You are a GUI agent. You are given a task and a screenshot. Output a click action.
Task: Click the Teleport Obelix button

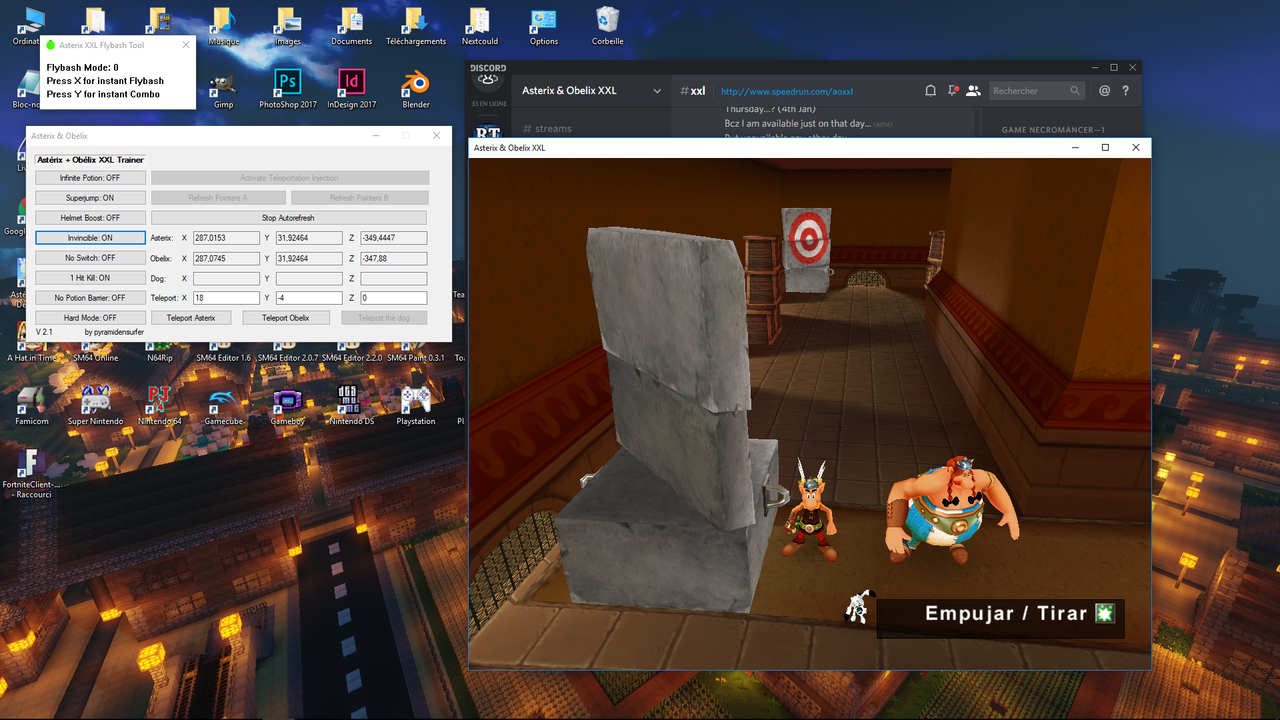point(286,318)
